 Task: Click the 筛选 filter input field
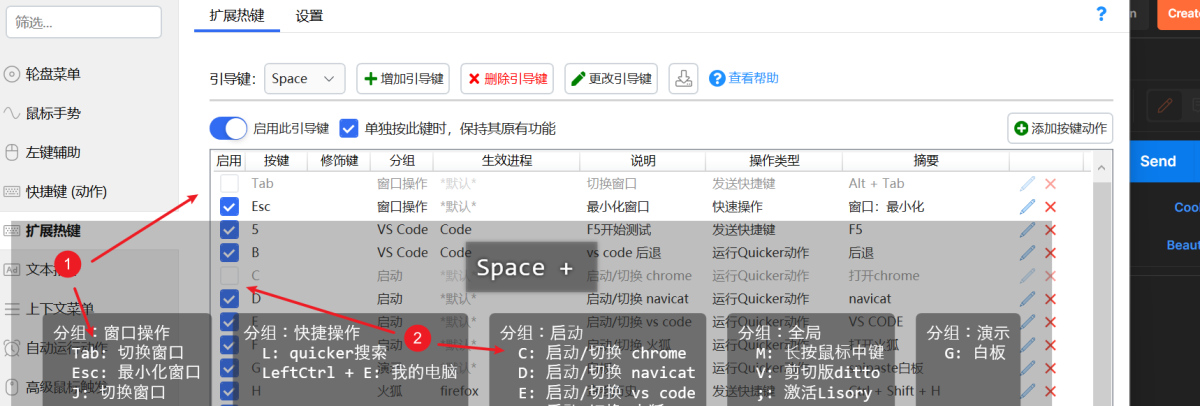point(83,22)
